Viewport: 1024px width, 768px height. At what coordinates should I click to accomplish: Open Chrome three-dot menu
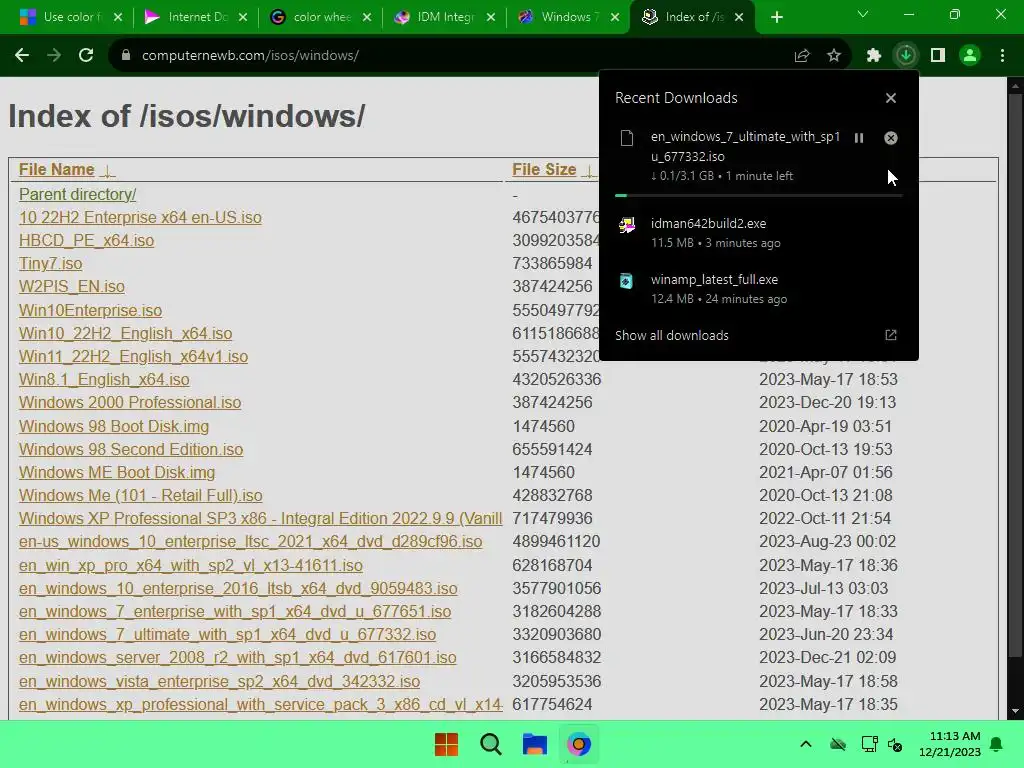[1002, 56]
